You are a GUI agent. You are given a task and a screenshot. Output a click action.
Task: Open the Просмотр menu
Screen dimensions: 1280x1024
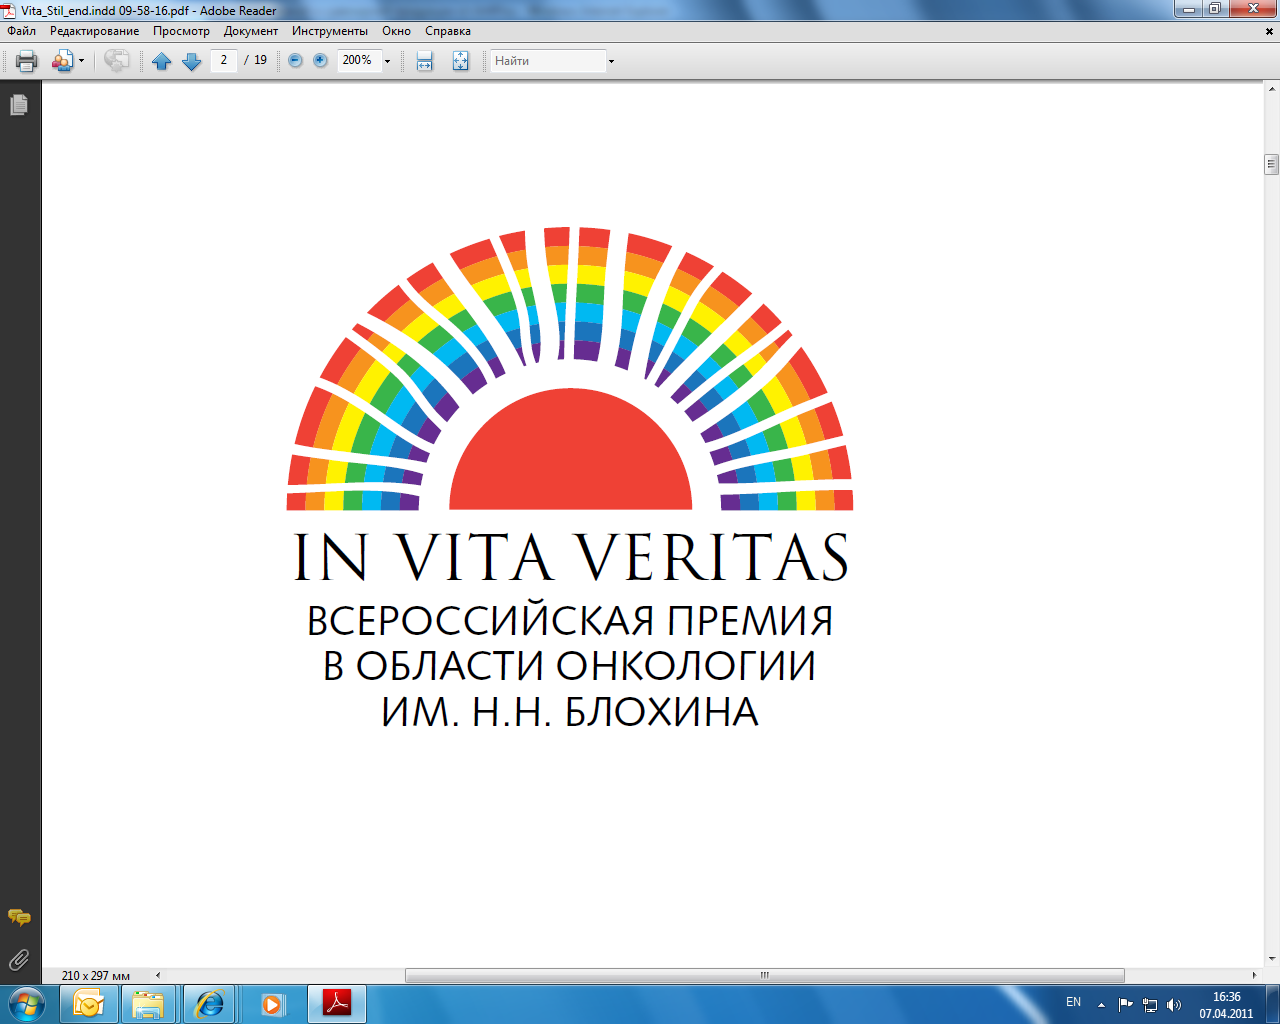181,31
